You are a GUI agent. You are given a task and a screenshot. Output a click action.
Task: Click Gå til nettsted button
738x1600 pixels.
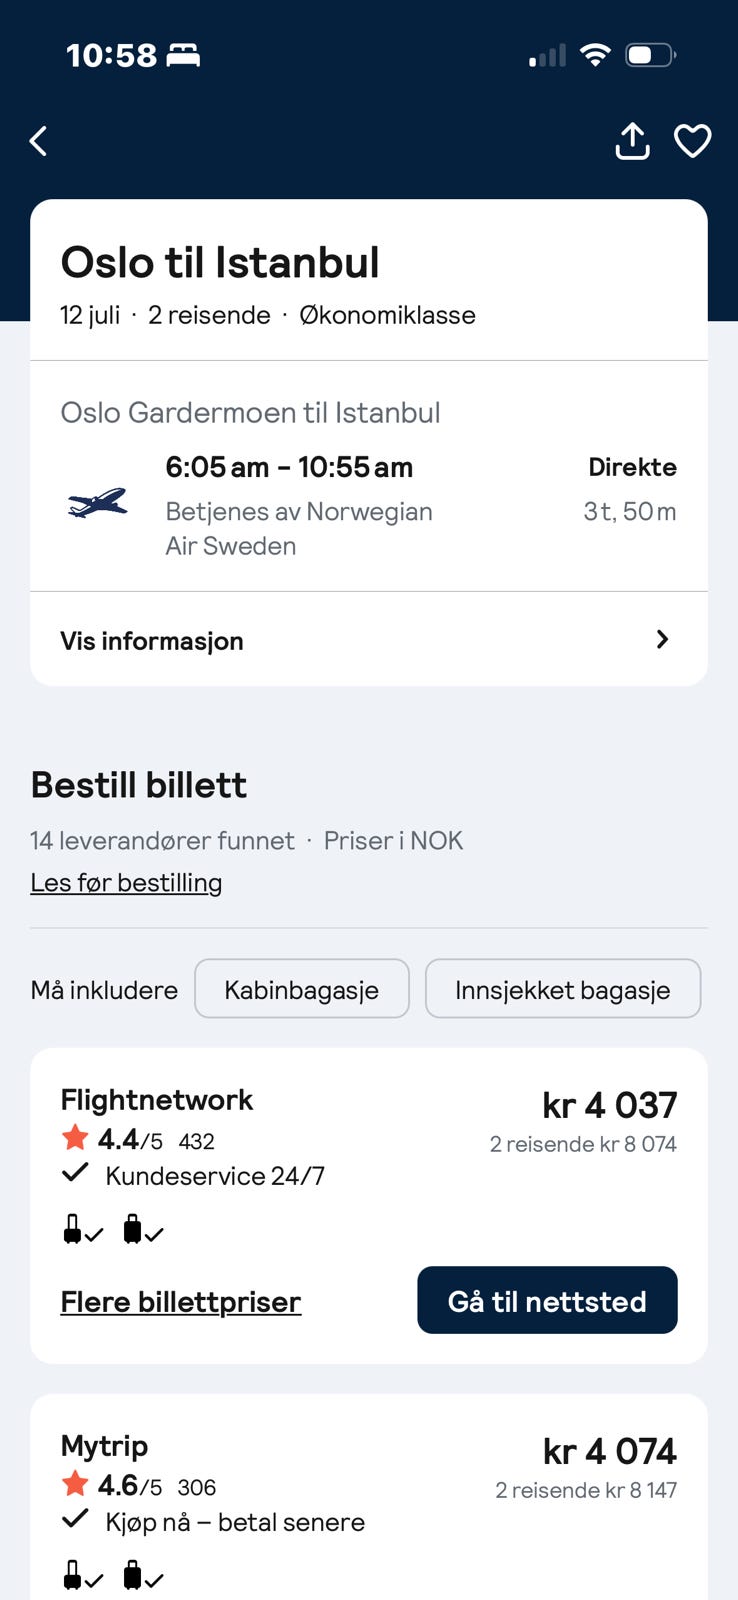(547, 1300)
